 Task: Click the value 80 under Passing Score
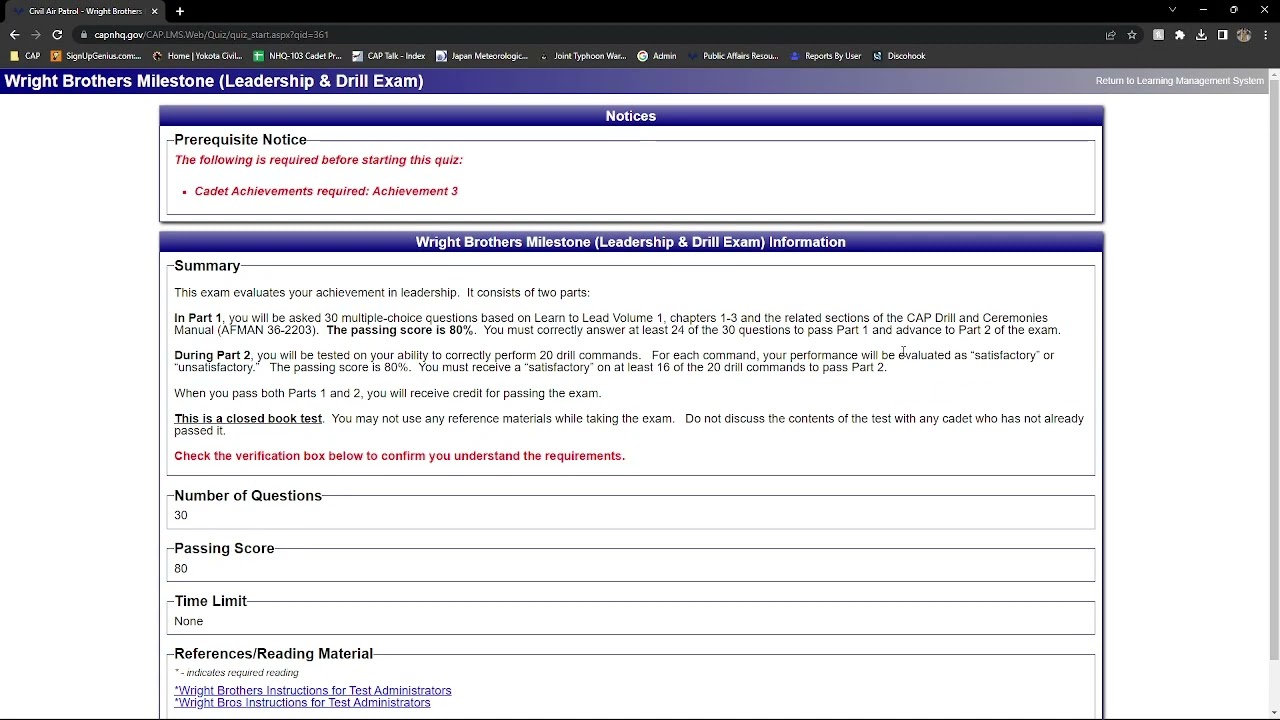pyautogui.click(x=181, y=569)
